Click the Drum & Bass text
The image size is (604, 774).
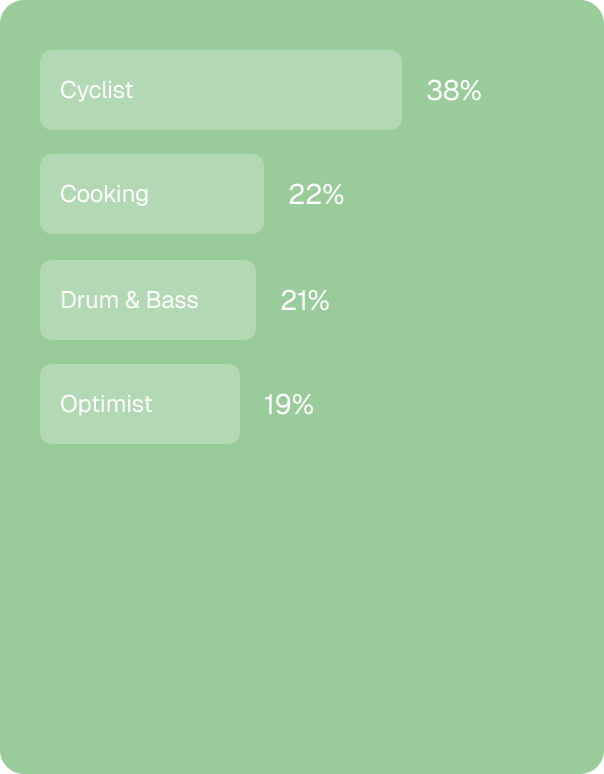pyautogui.click(x=129, y=300)
